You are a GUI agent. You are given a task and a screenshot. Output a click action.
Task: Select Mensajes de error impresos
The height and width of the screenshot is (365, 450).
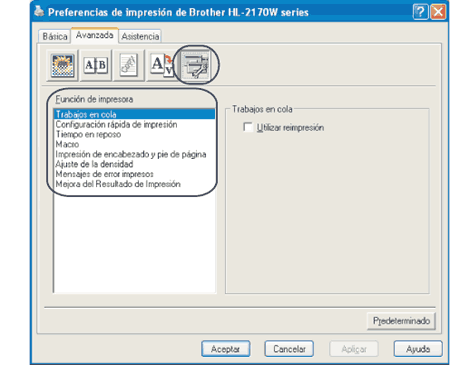click(x=134, y=174)
